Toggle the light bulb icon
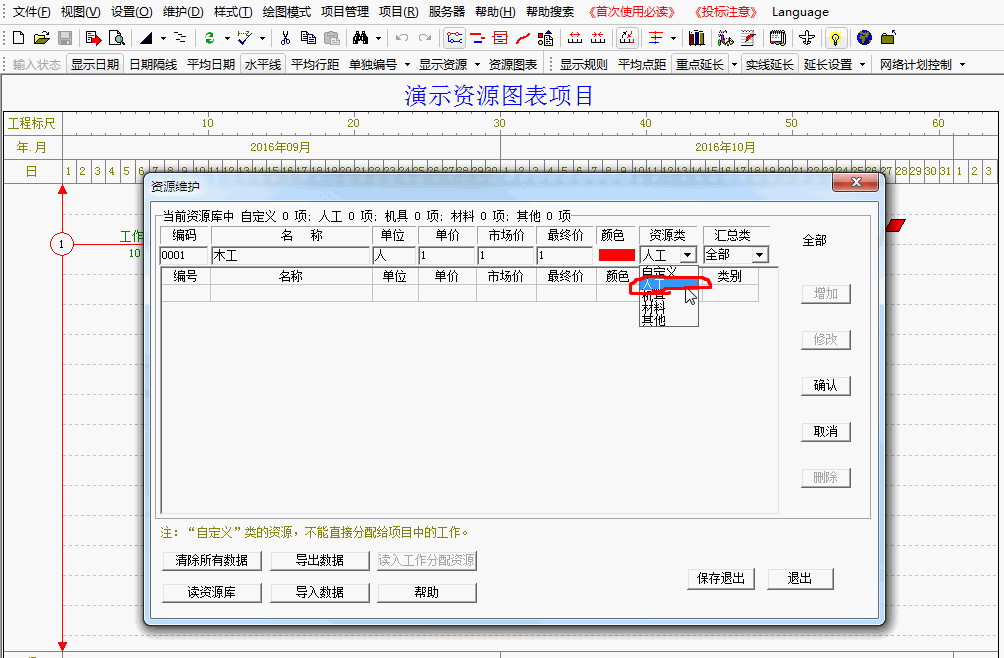The width and height of the screenshot is (1004, 658). click(x=836, y=38)
